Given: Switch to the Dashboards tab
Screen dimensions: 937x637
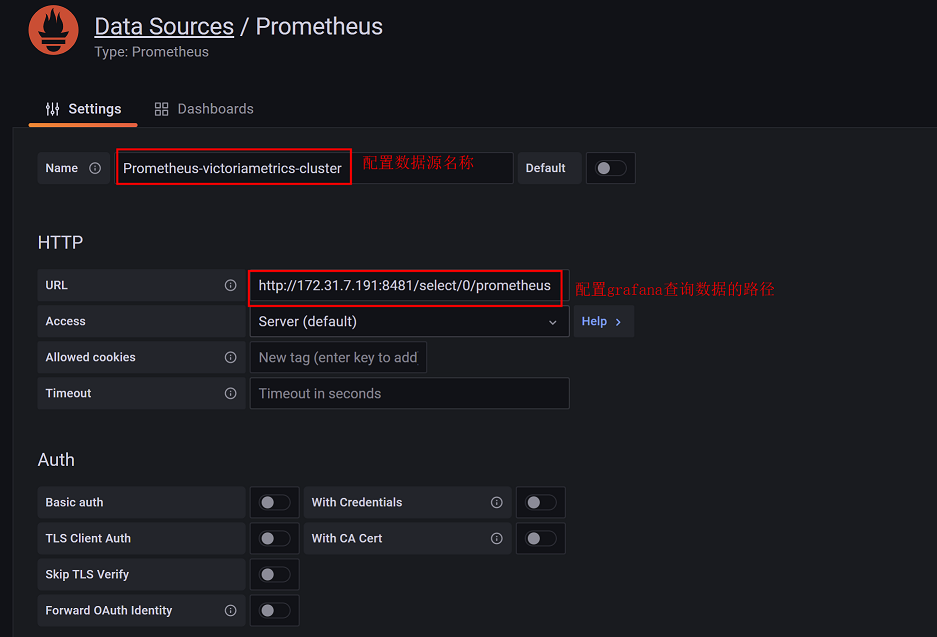Looking at the screenshot, I should tap(204, 109).
